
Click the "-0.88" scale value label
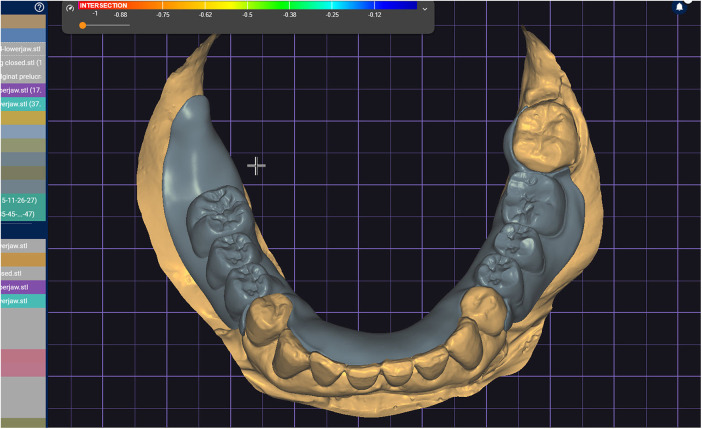click(120, 15)
